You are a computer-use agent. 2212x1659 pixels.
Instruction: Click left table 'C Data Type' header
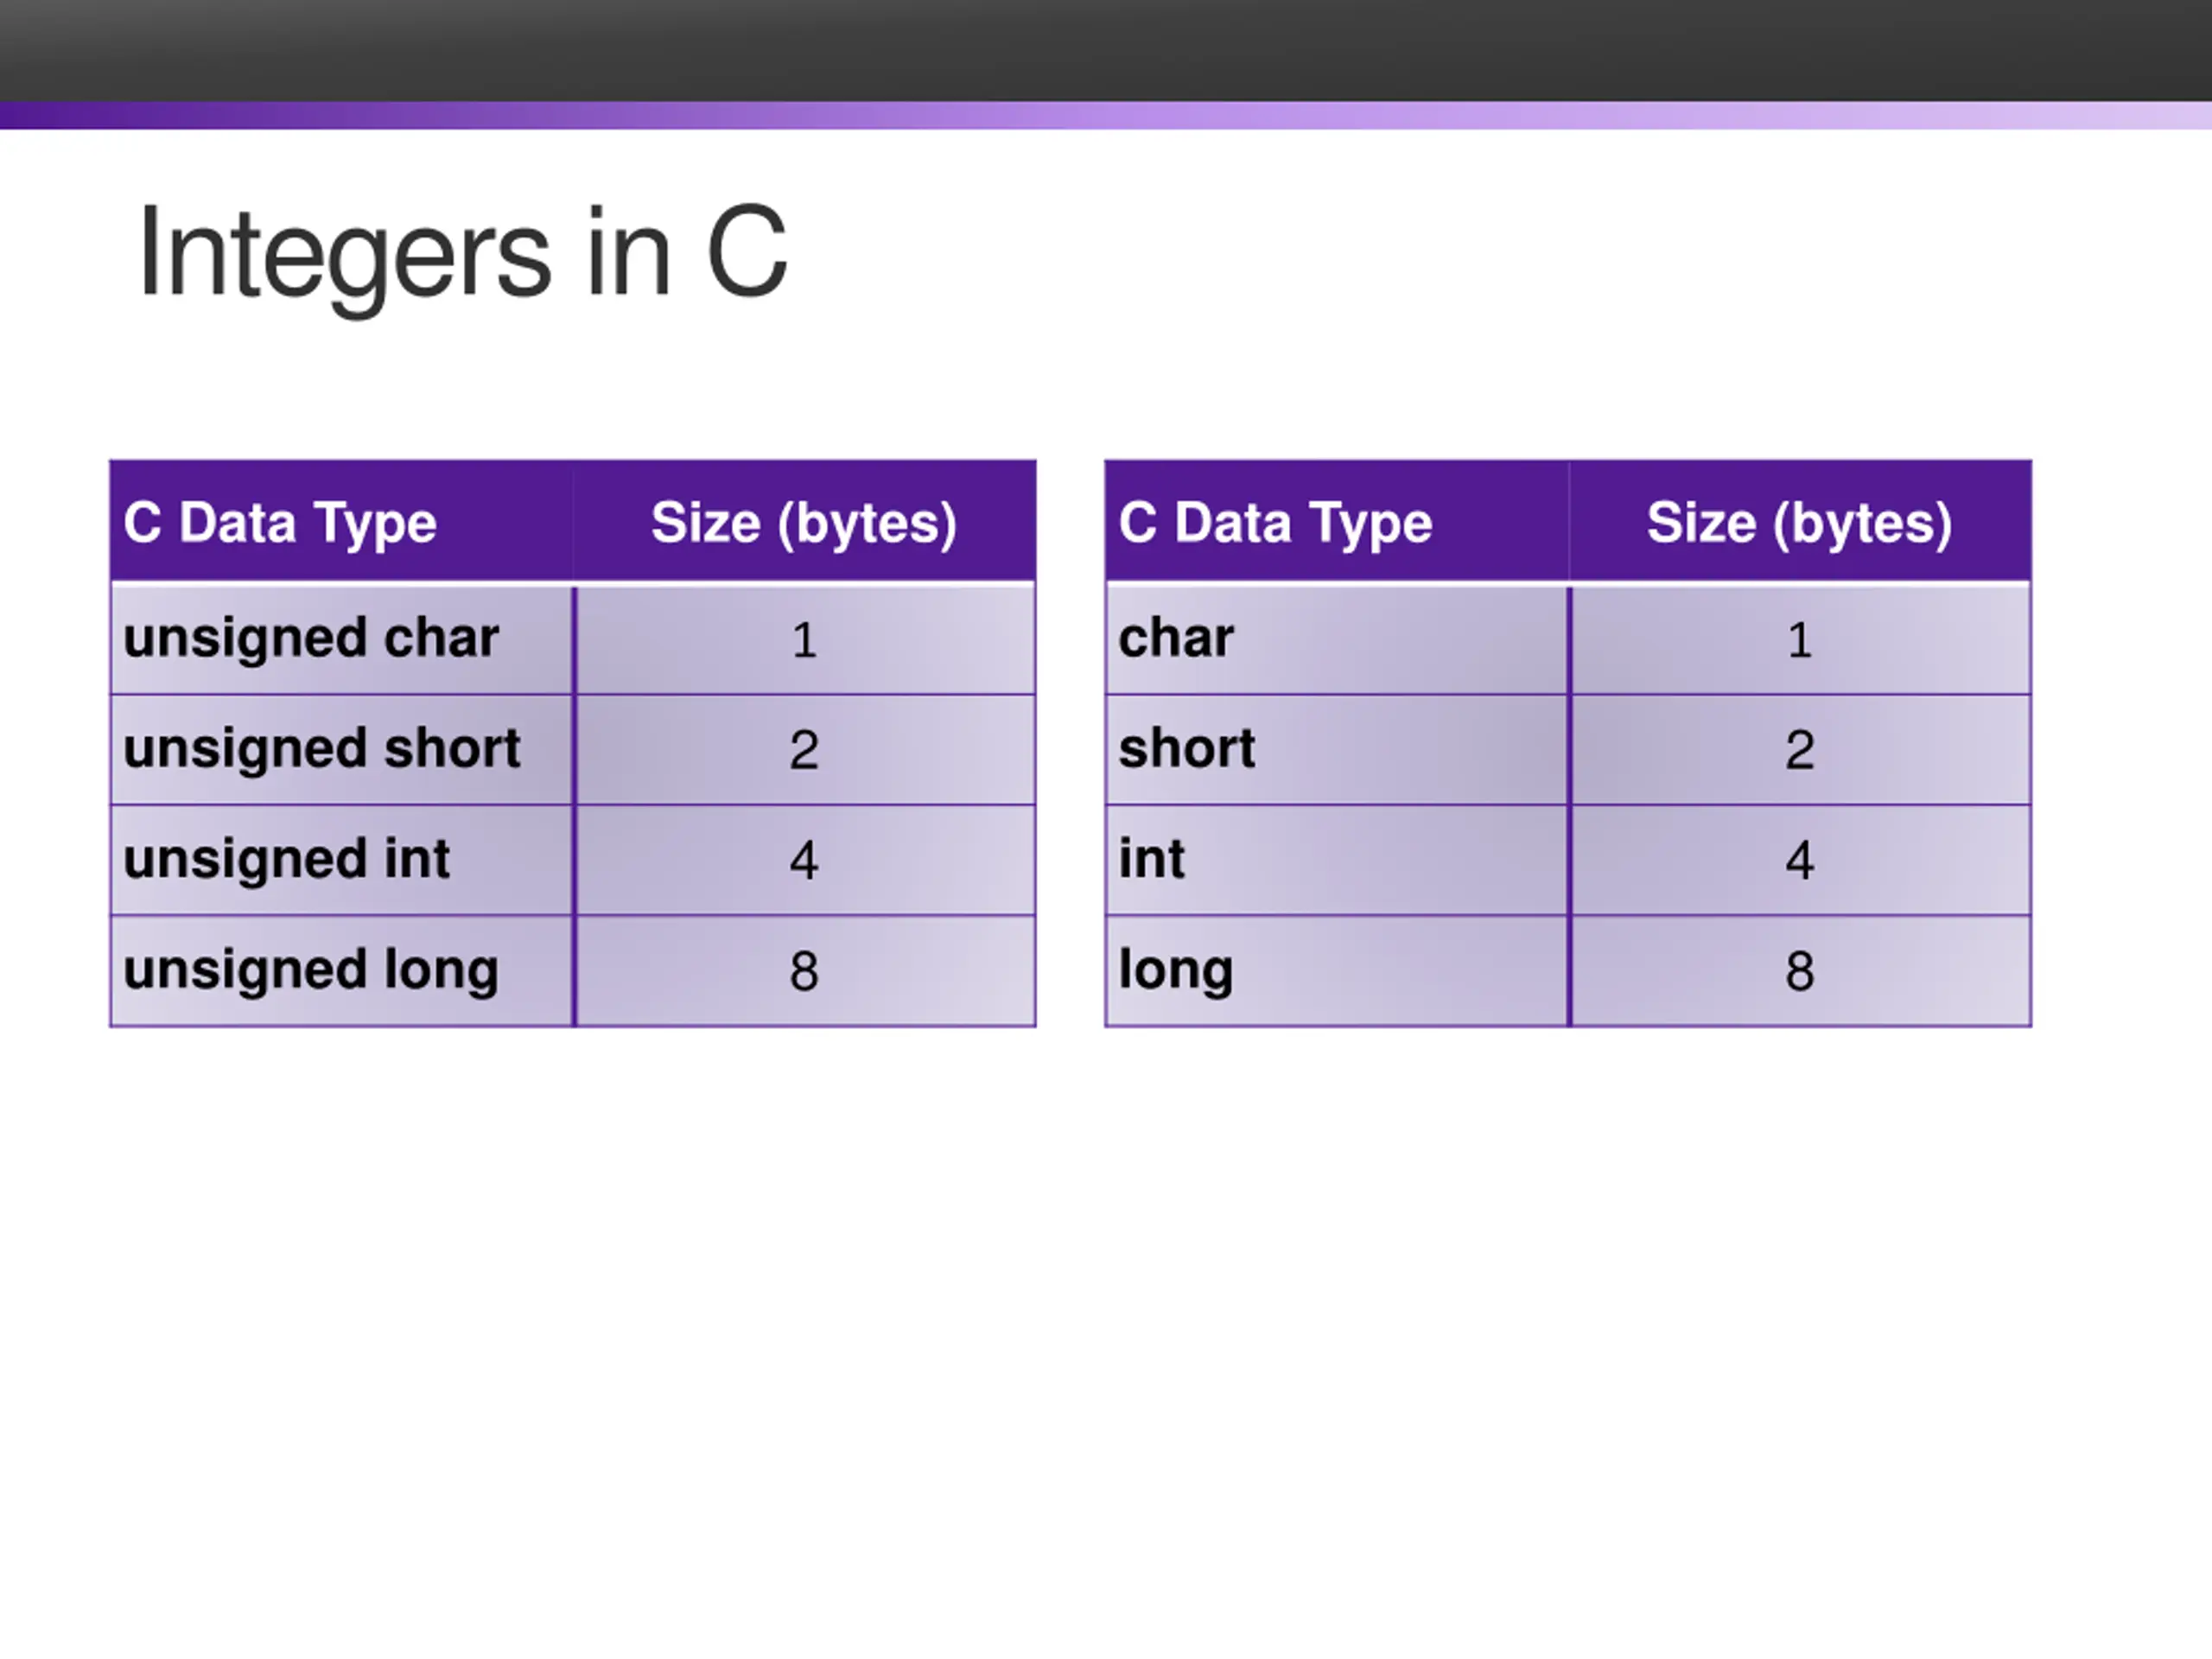[342, 521]
